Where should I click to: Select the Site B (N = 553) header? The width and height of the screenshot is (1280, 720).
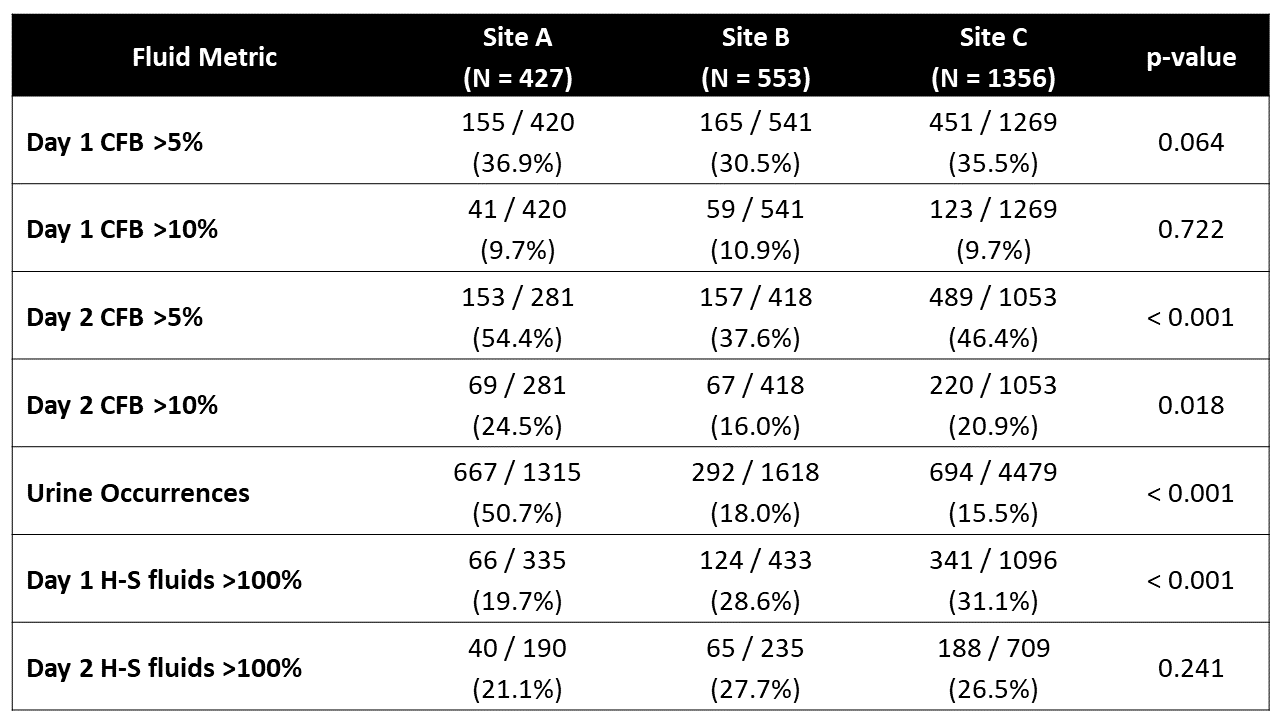[755, 57]
